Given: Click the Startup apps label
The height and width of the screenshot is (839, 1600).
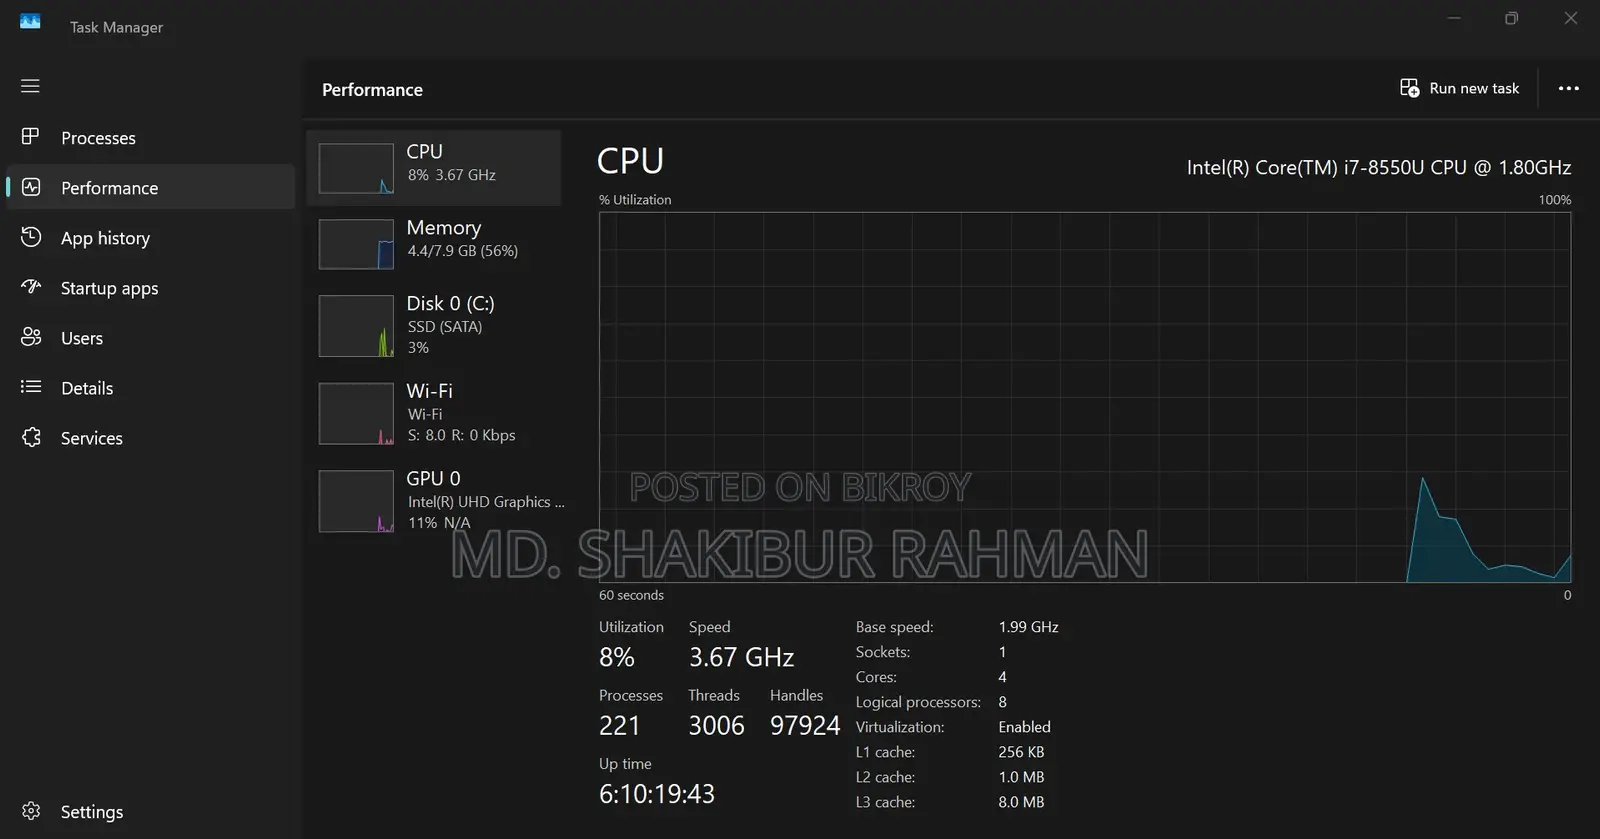Looking at the screenshot, I should (x=110, y=288).
